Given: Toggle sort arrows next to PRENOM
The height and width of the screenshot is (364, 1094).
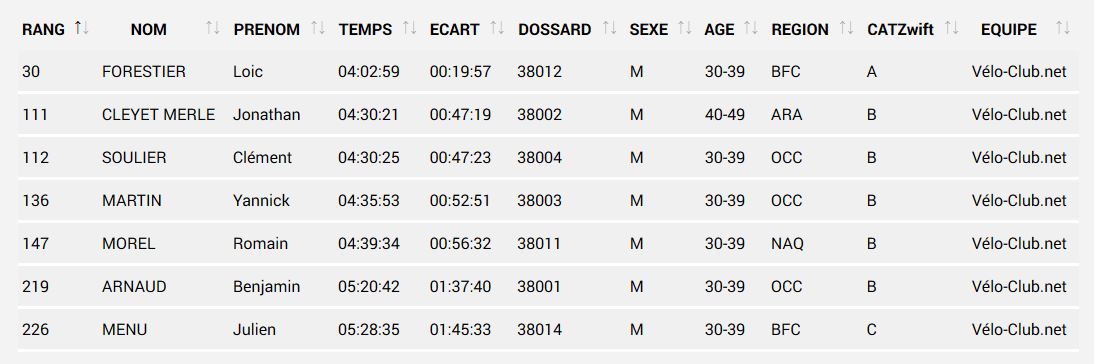Looking at the screenshot, I should (x=318, y=29).
